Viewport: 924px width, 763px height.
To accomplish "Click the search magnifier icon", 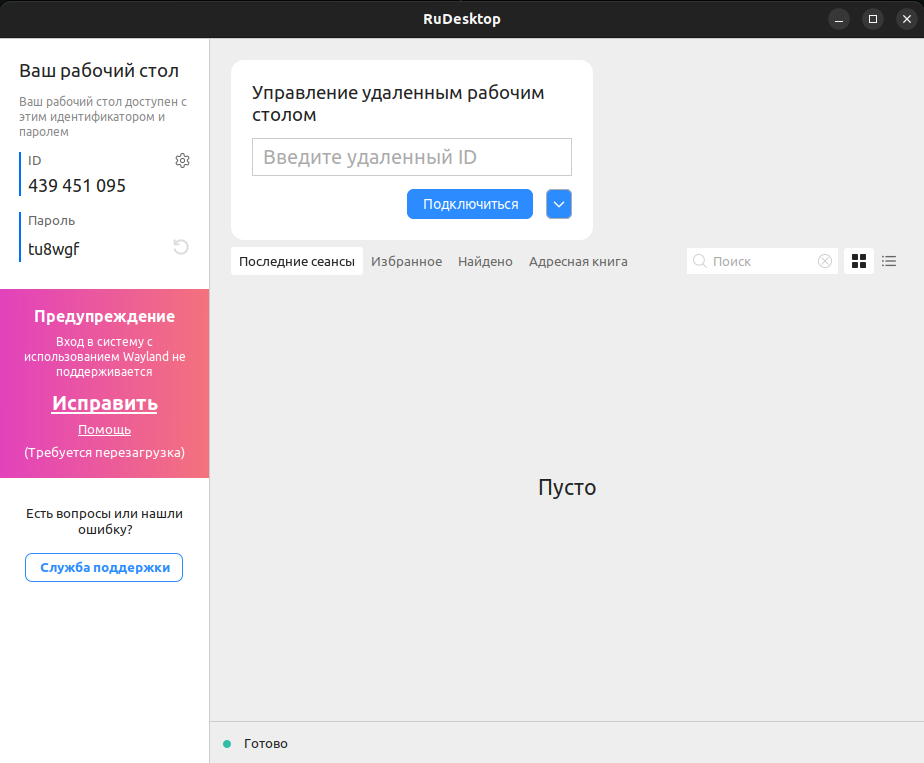I will click(x=699, y=261).
